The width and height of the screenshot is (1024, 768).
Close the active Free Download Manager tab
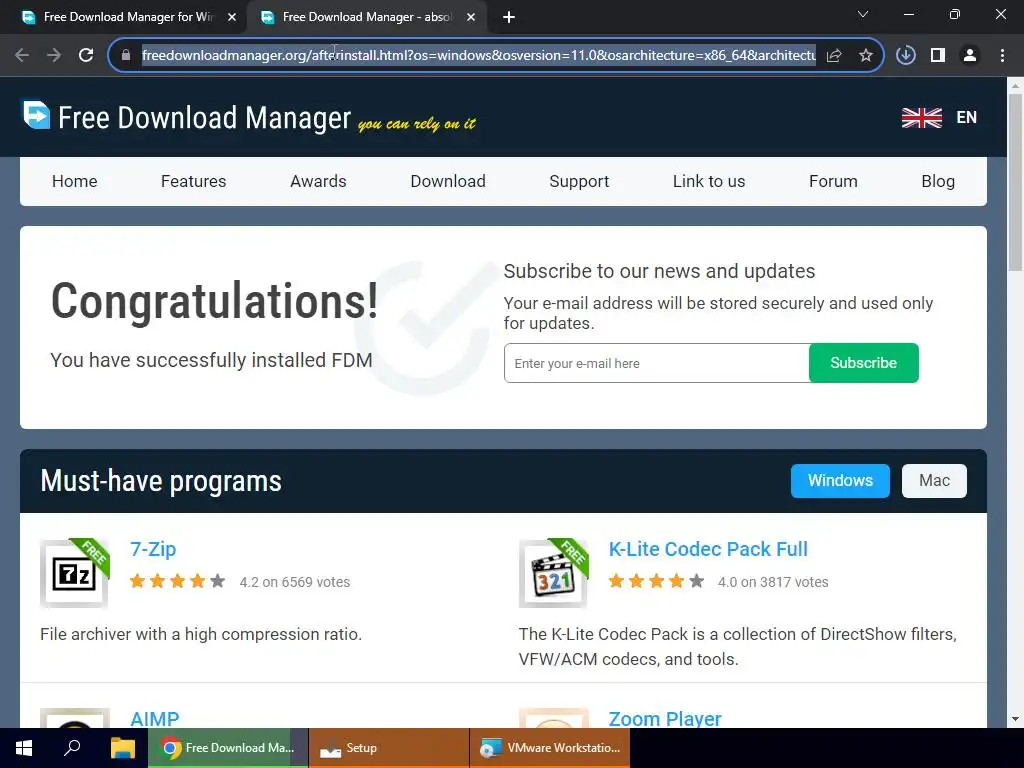[x=471, y=18]
